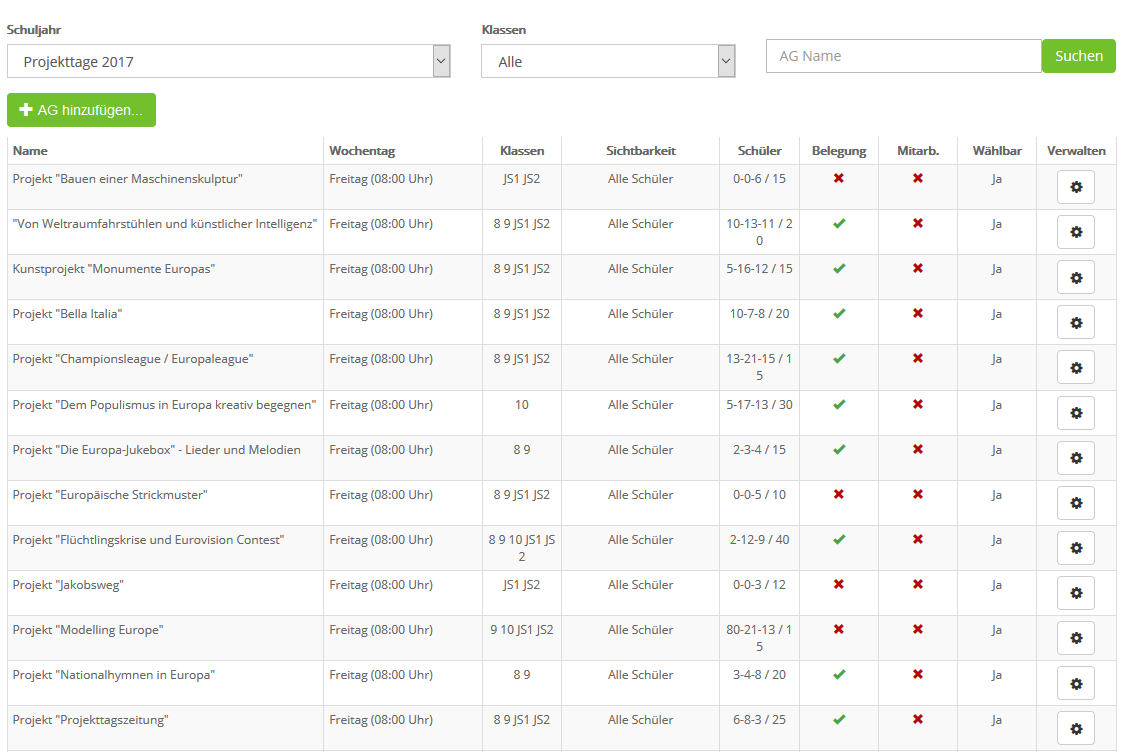The width and height of the screenshot is (1123, 752).
Task: Expand the Klassen dropdown showing "Alle"
Action: [x=608, y=61]
